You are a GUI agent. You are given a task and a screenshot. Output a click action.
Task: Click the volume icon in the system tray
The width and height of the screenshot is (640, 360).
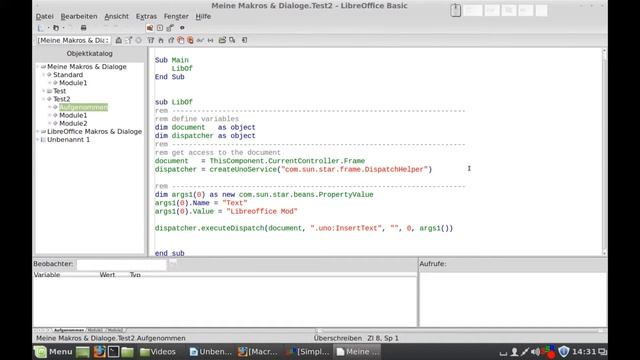[x=535, y=351]
